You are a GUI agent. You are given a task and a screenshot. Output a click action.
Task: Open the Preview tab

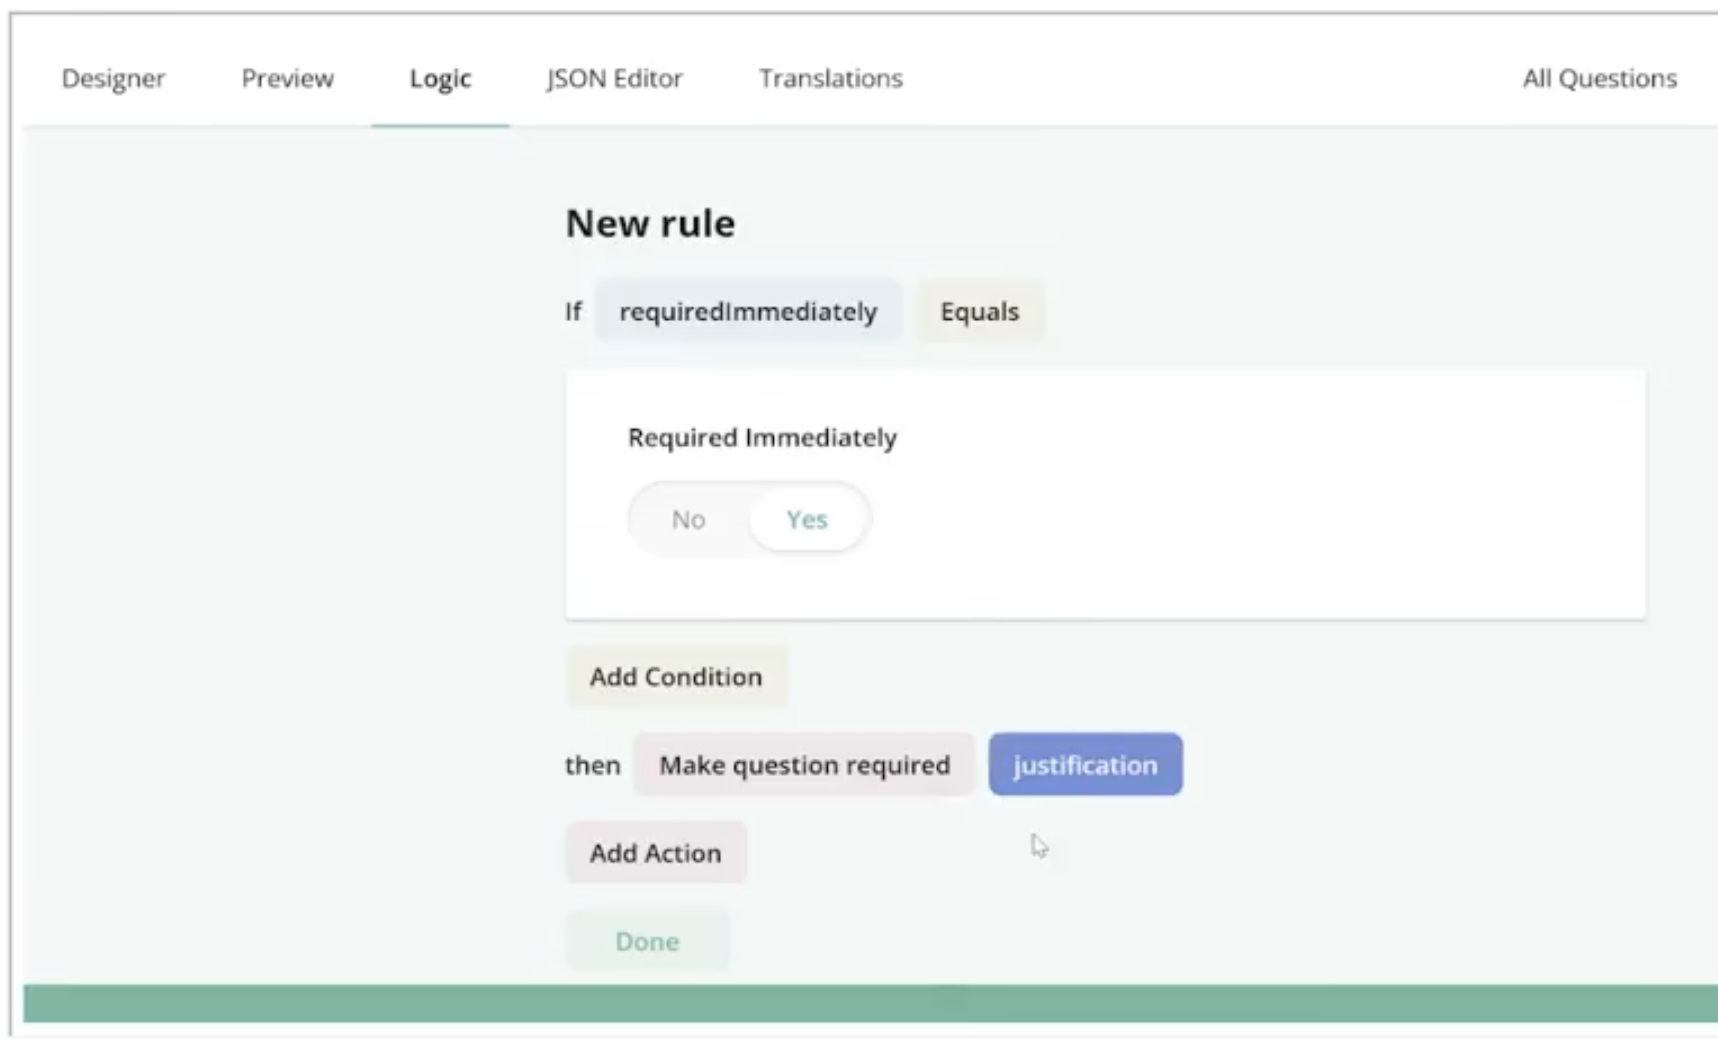[x=287, y=78]
